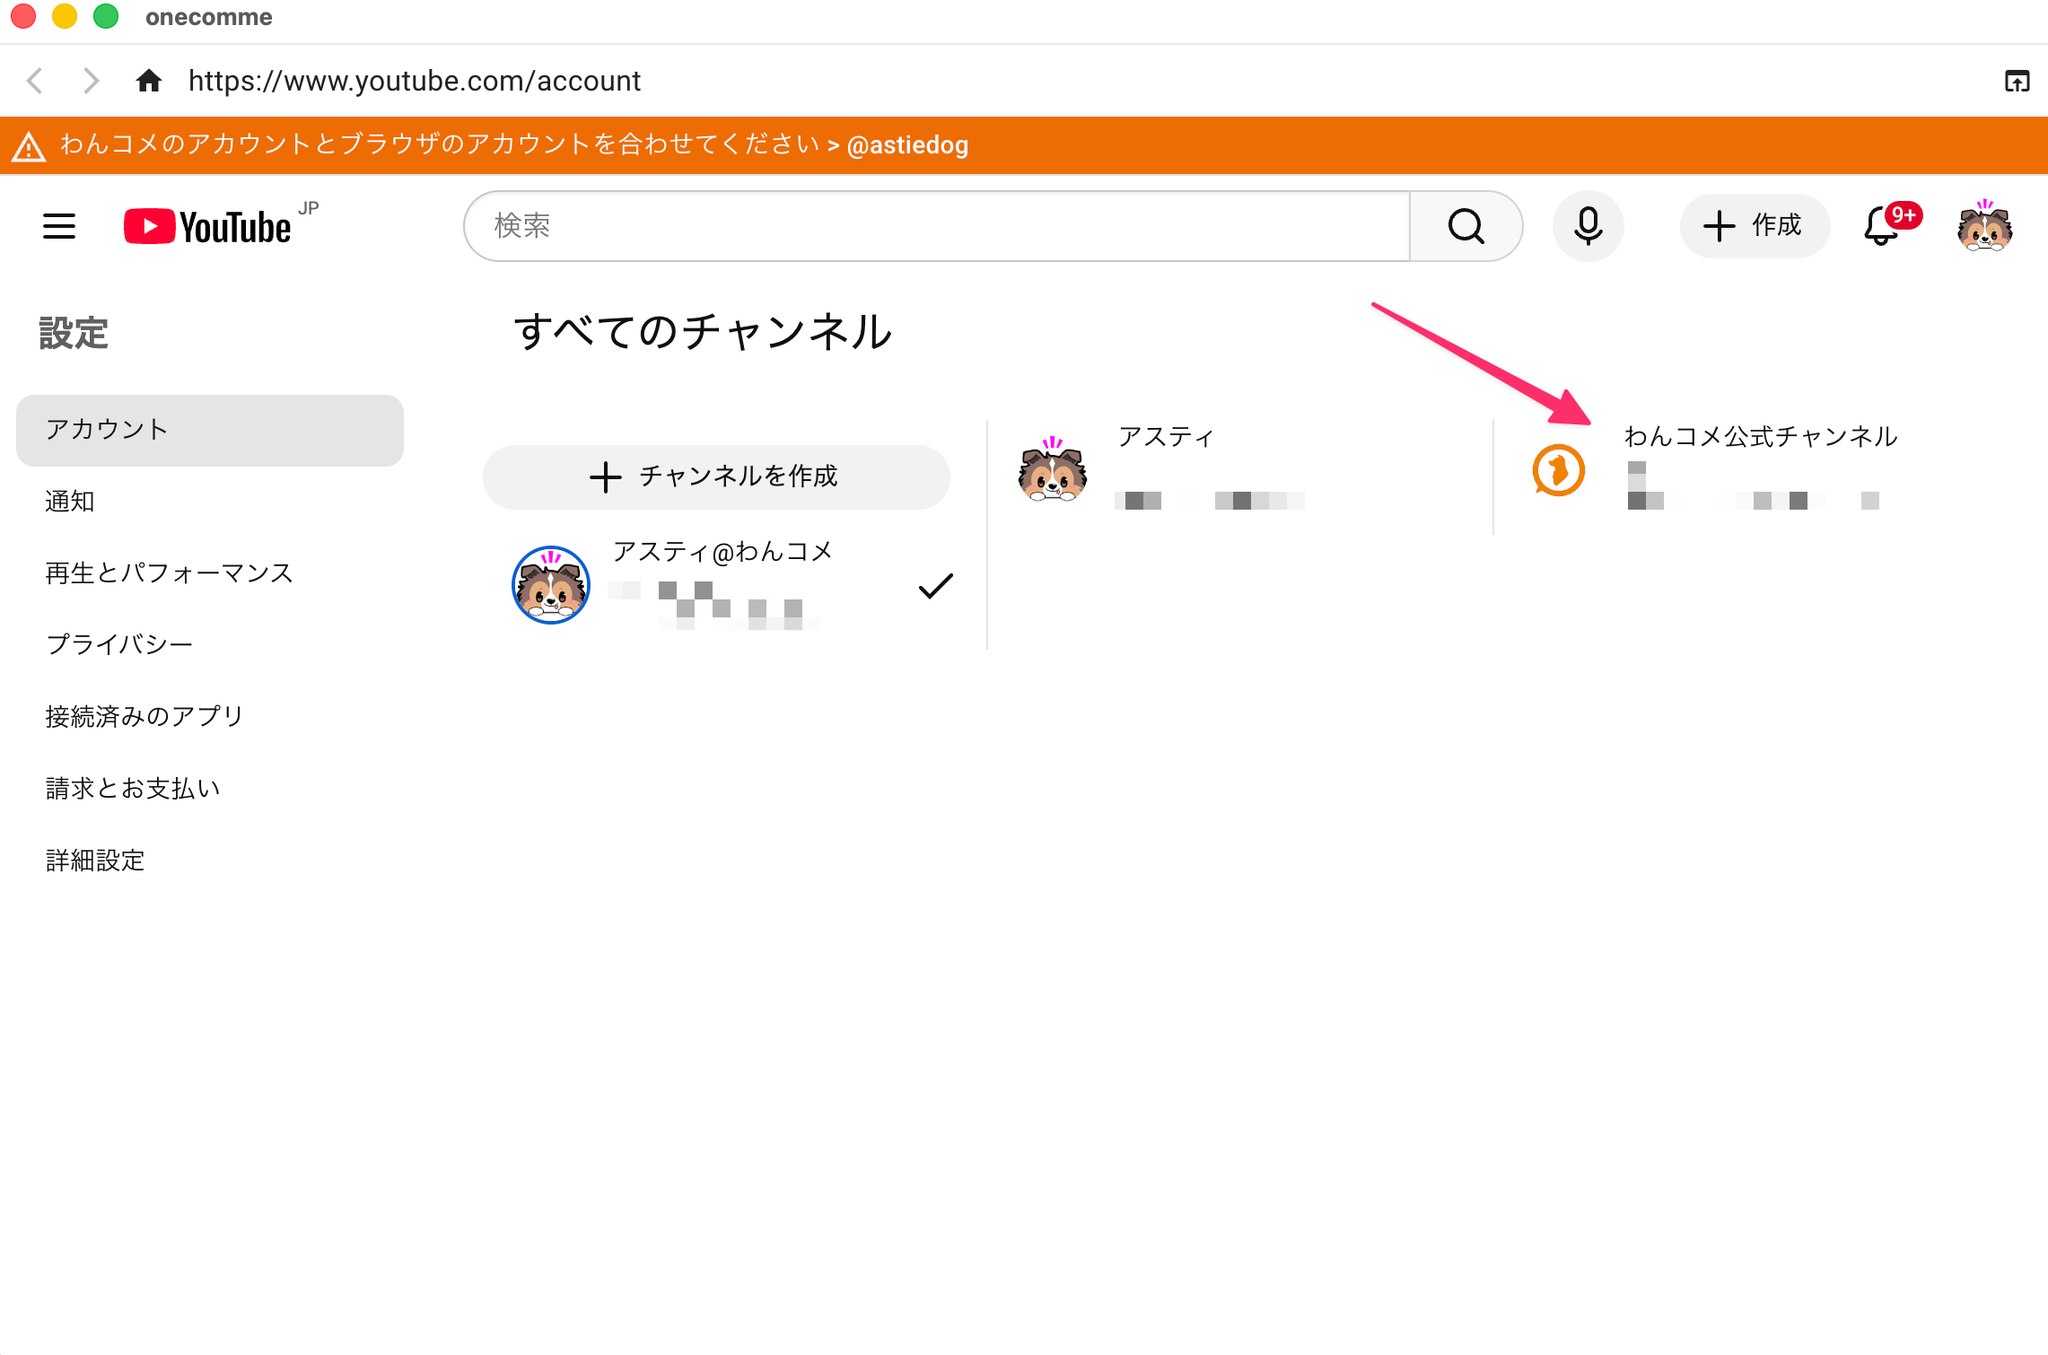The height and width of the screenshot is (1355, 2048).
Task: Open the アカウント settings section
Action: 210,430
